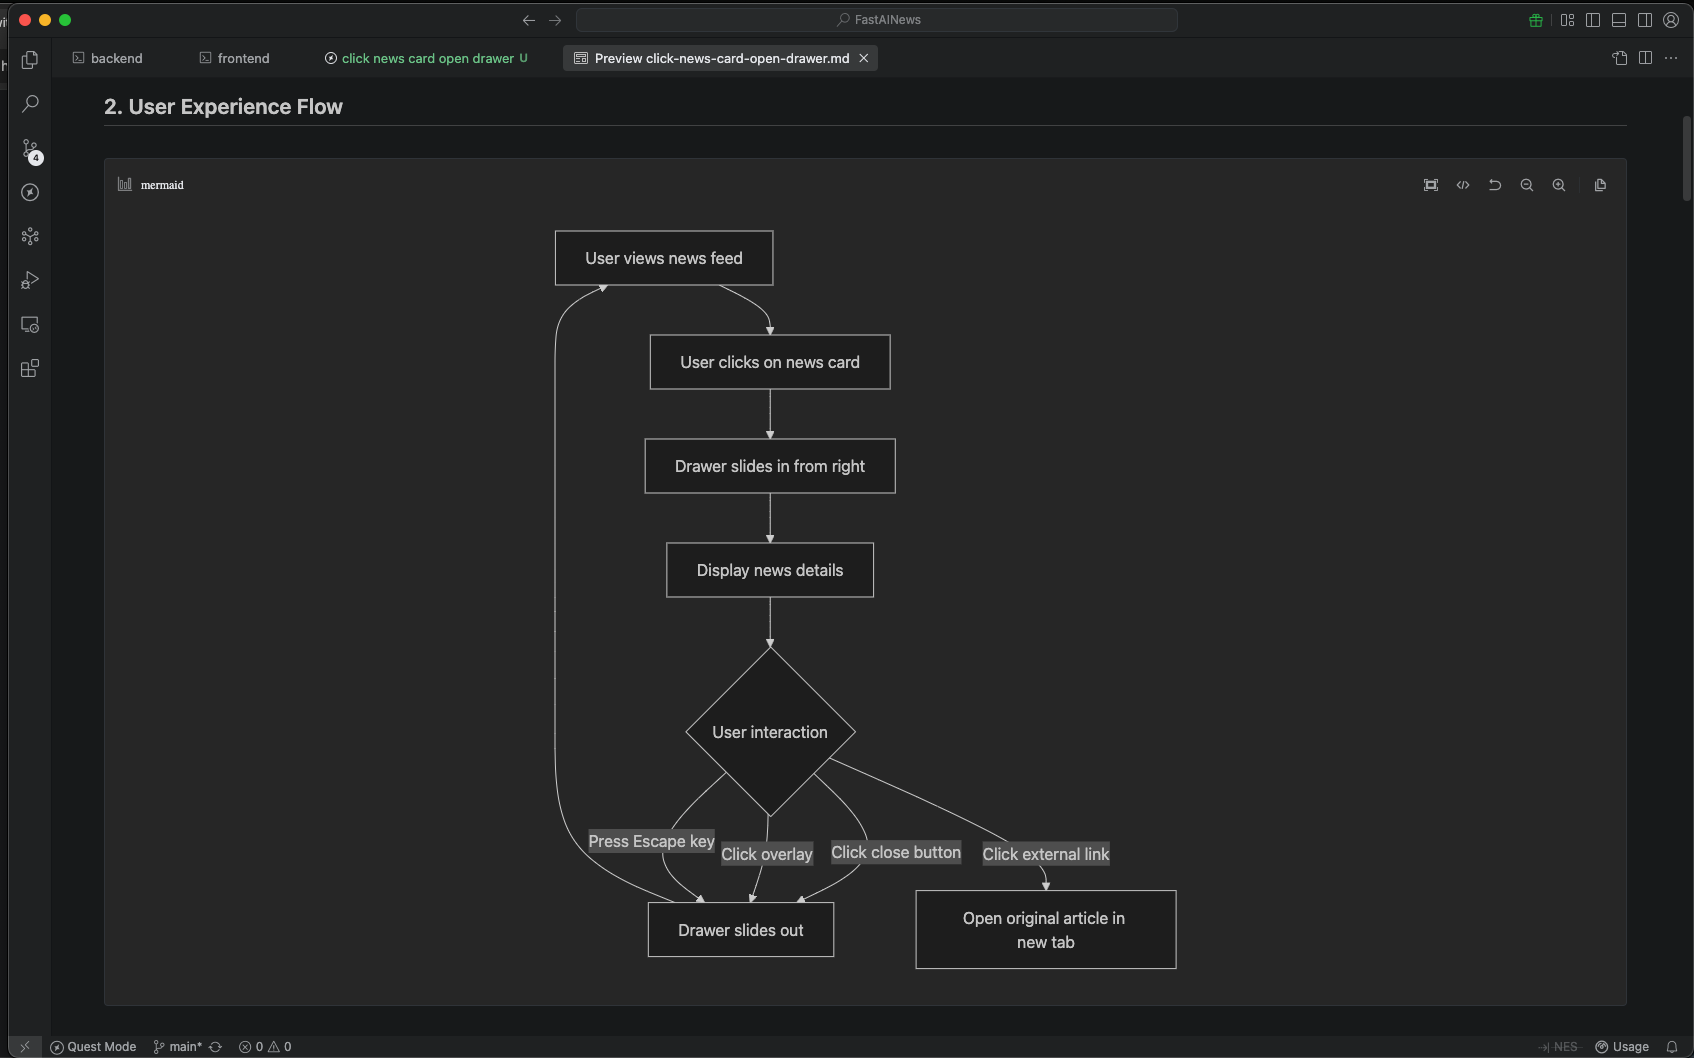Zoom in on the mermaid diagram
The image size is (1694, 1058).
click(1558, 185)
